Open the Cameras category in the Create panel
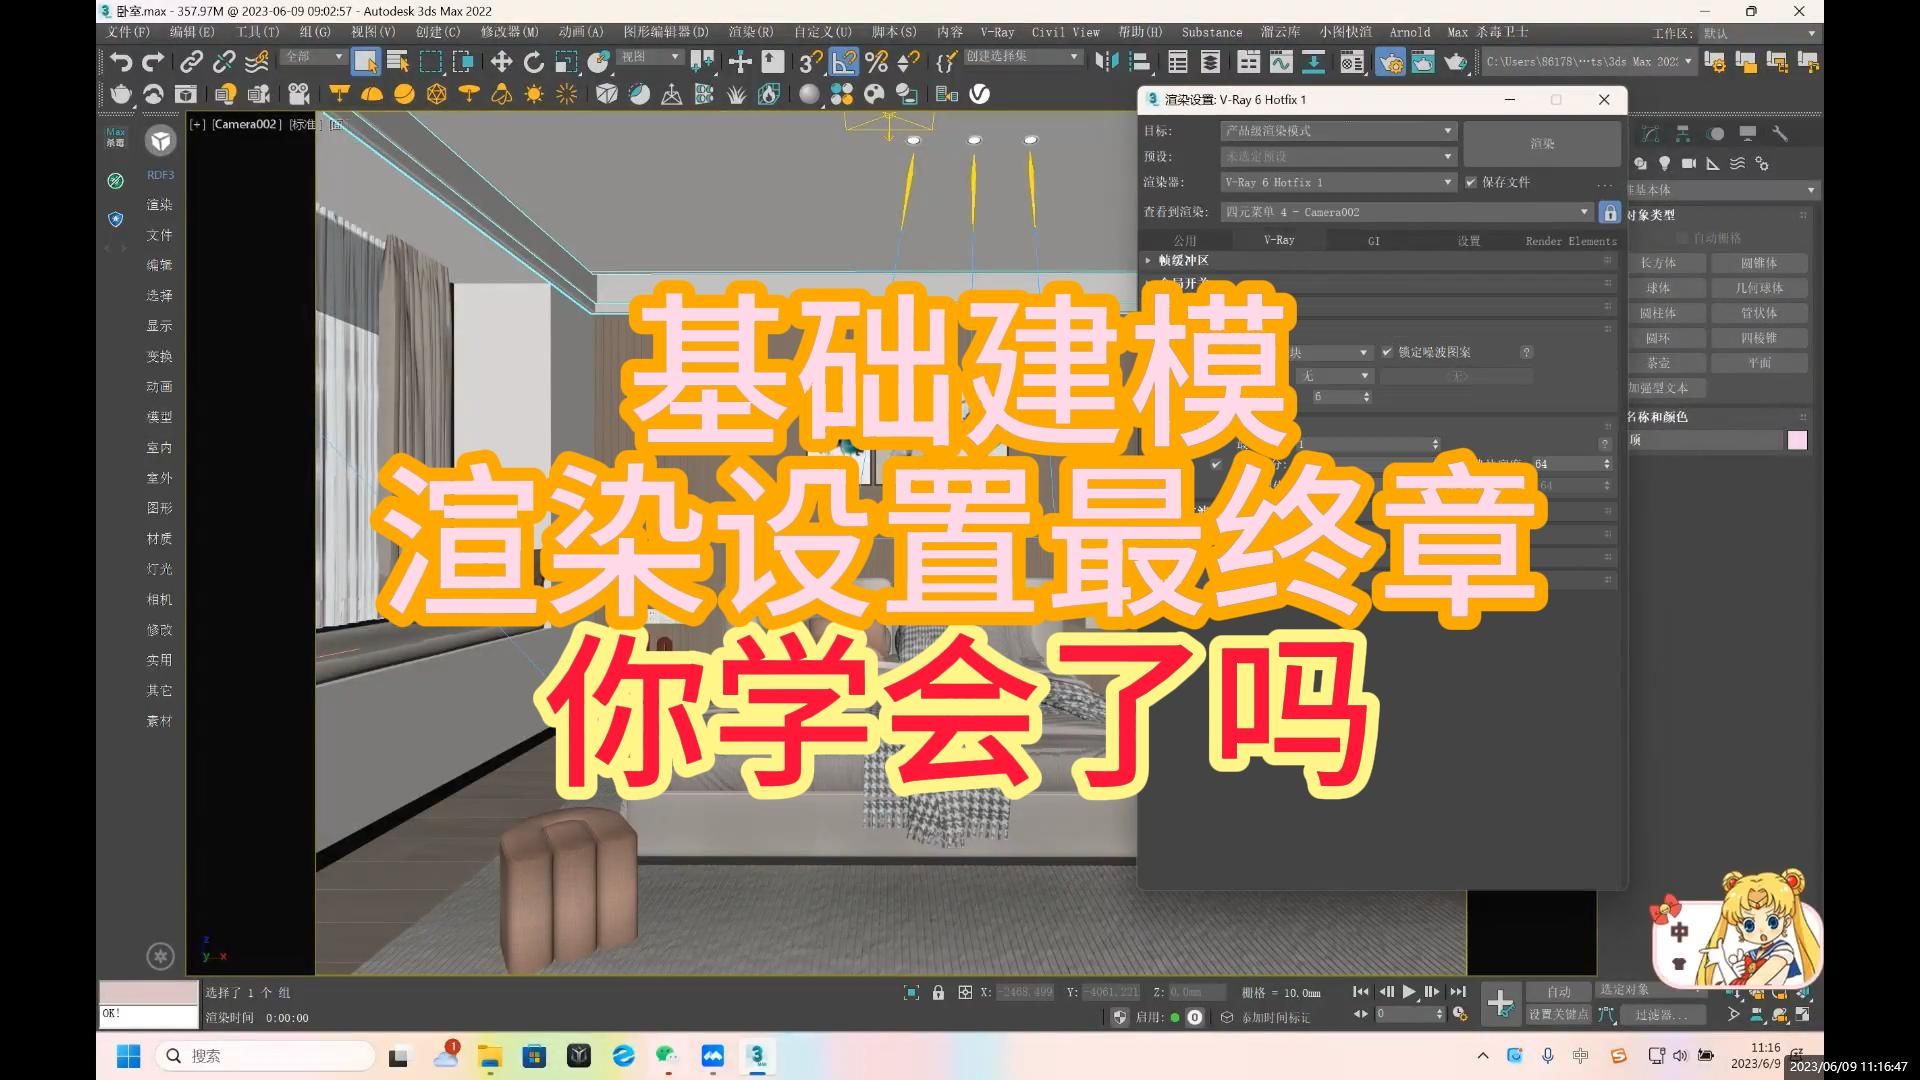1920x1080 pixels. (1689, 163)
